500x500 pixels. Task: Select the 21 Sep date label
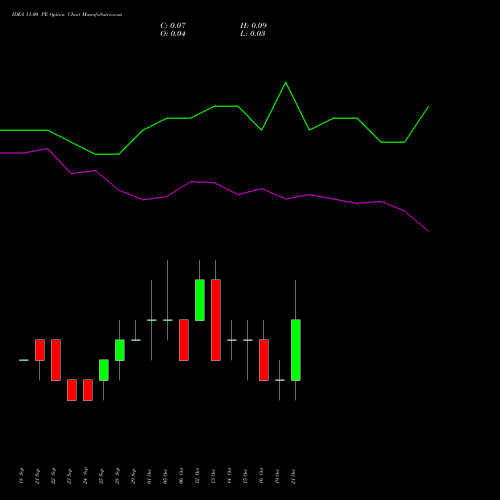(38, 476)
